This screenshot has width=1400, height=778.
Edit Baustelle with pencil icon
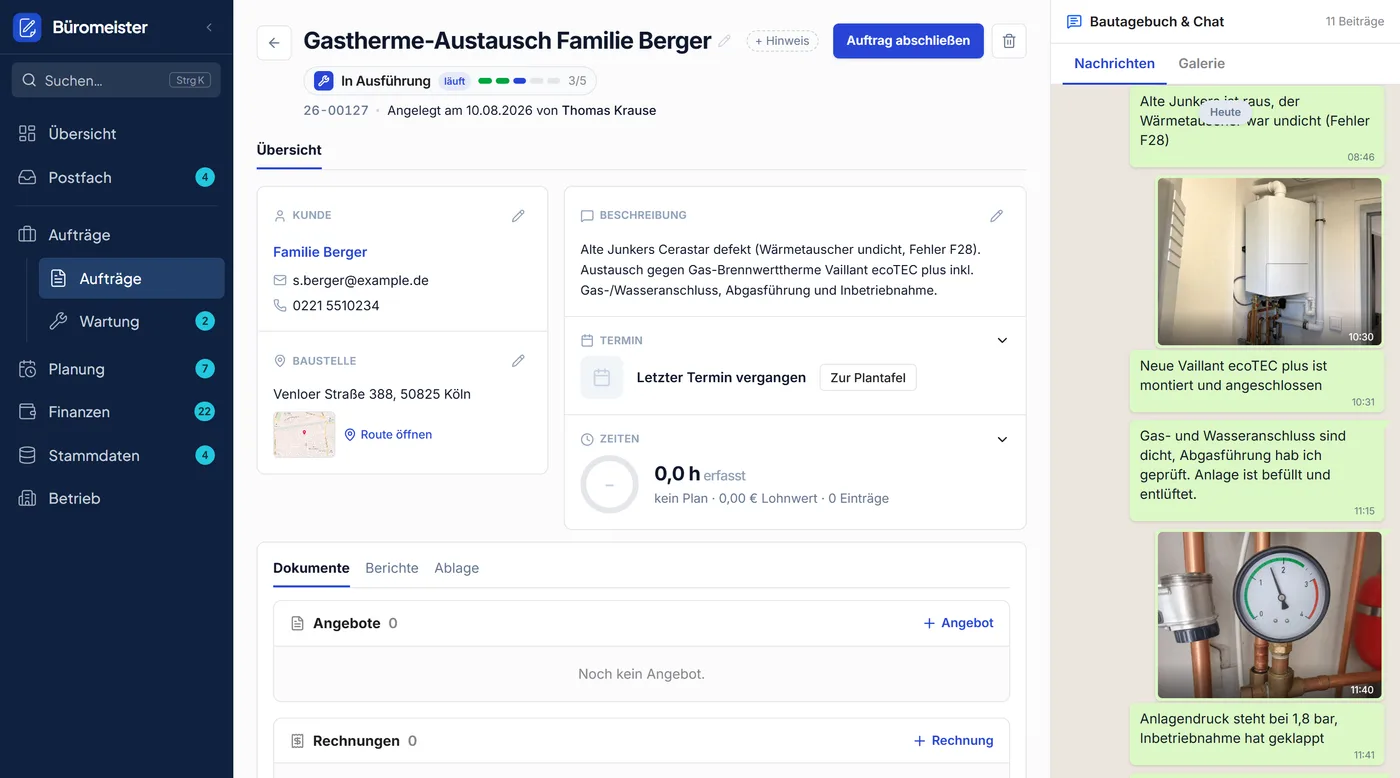click(518, 361)
